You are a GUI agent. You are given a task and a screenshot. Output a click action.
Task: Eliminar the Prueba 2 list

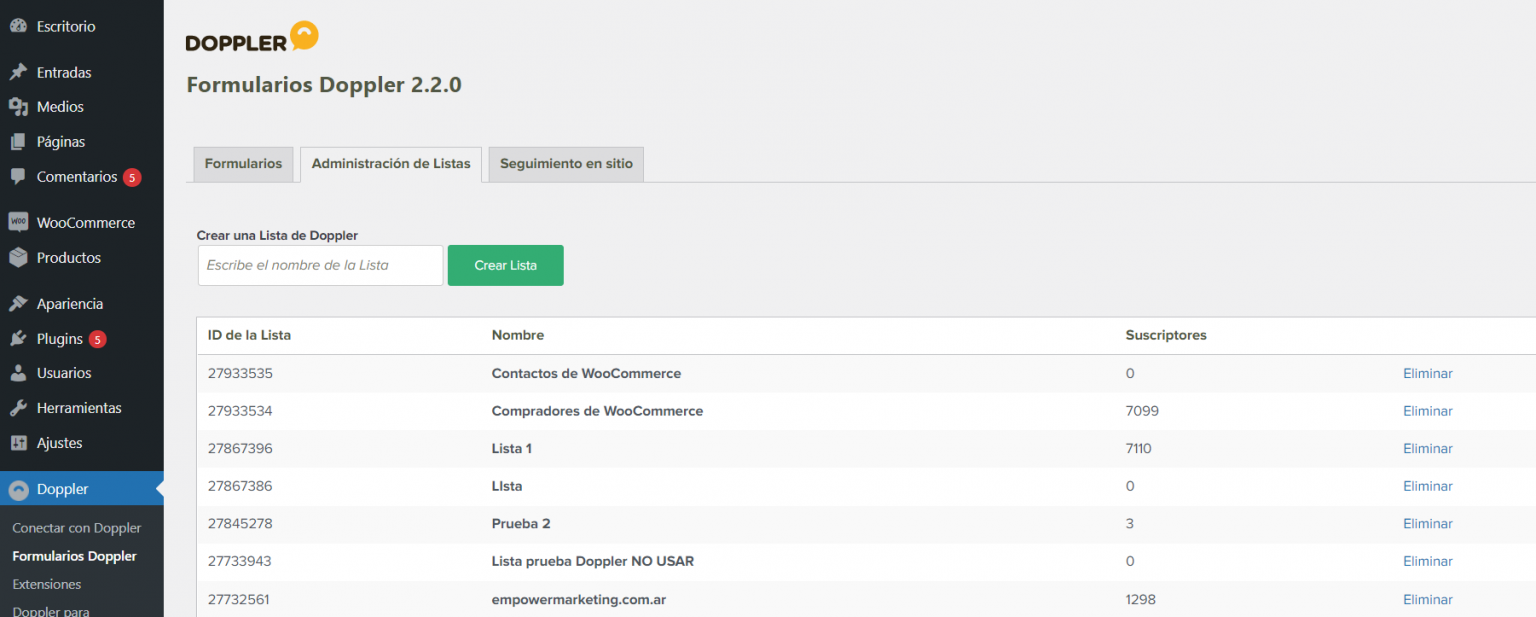tap(1427, 523)
